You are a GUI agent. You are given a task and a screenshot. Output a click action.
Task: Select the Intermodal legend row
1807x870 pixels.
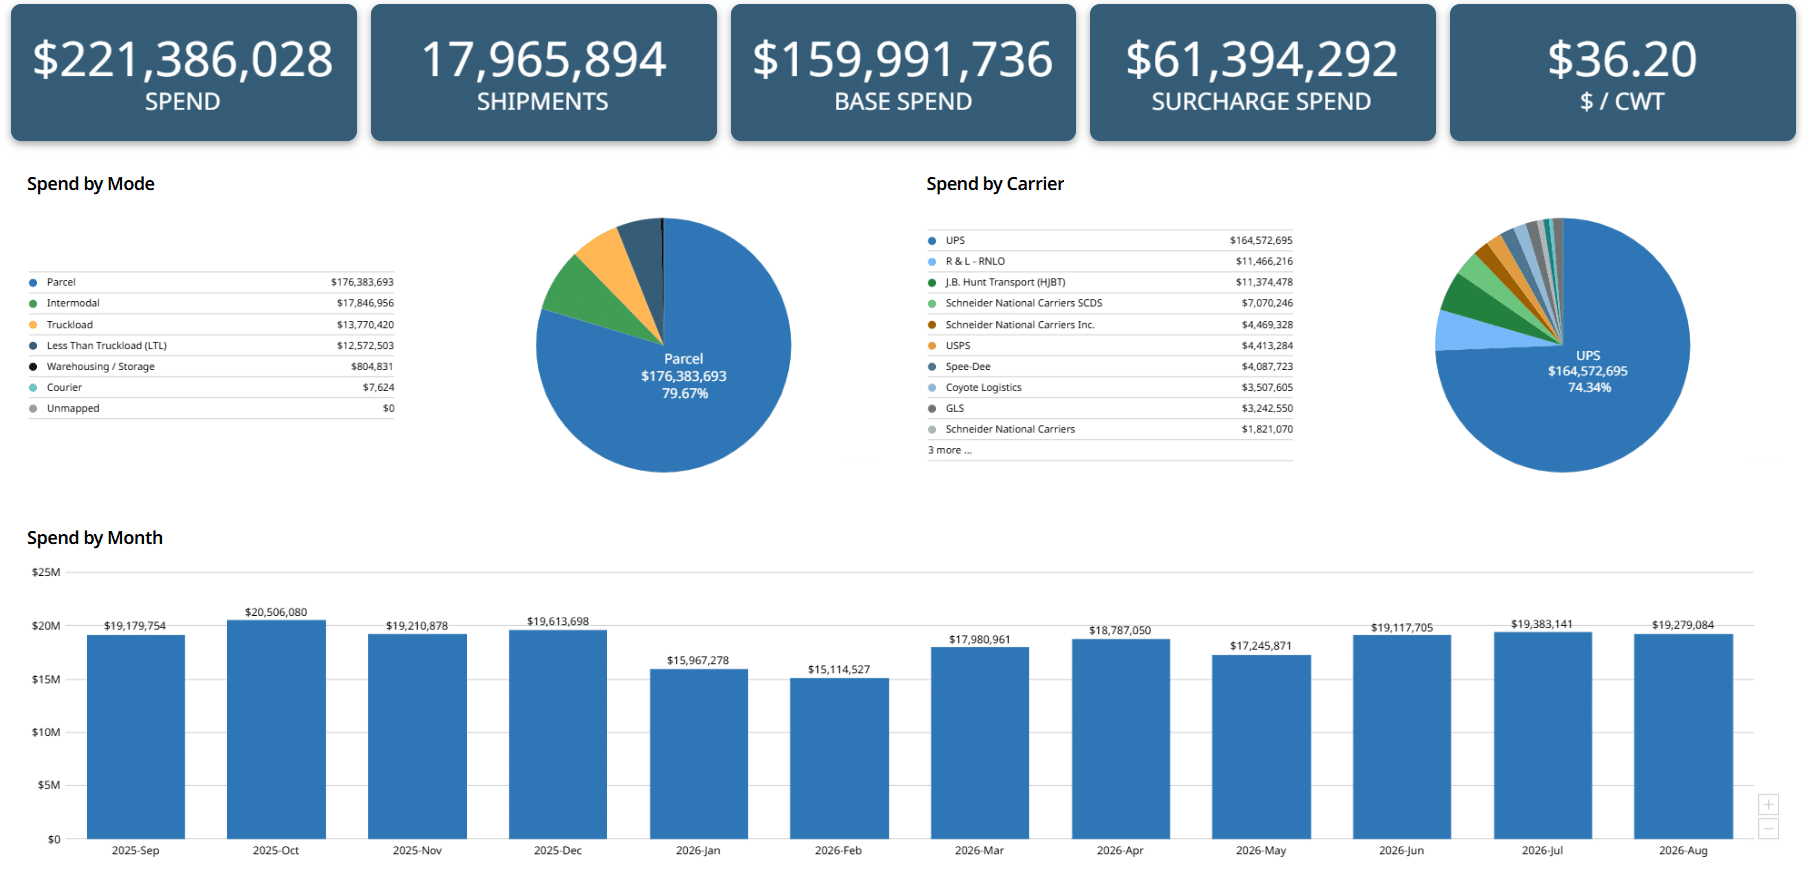[211, 303]
